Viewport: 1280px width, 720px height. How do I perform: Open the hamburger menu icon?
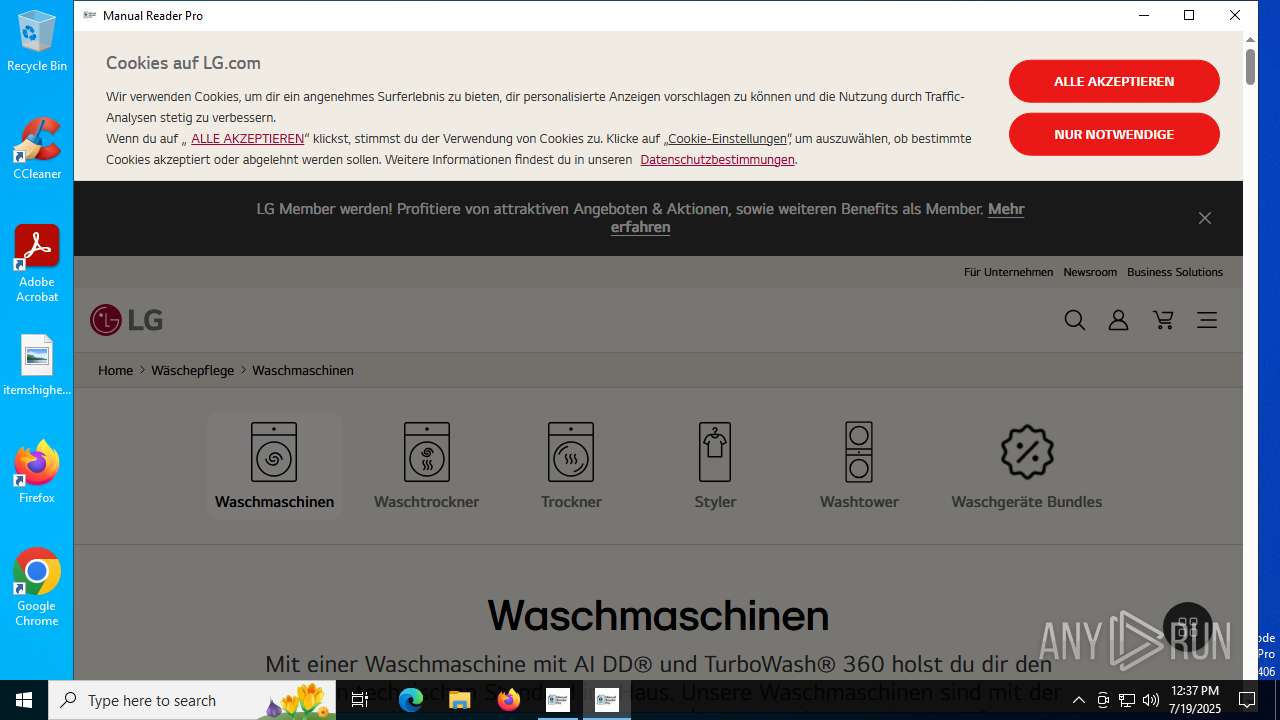[x=1207, y=320]
